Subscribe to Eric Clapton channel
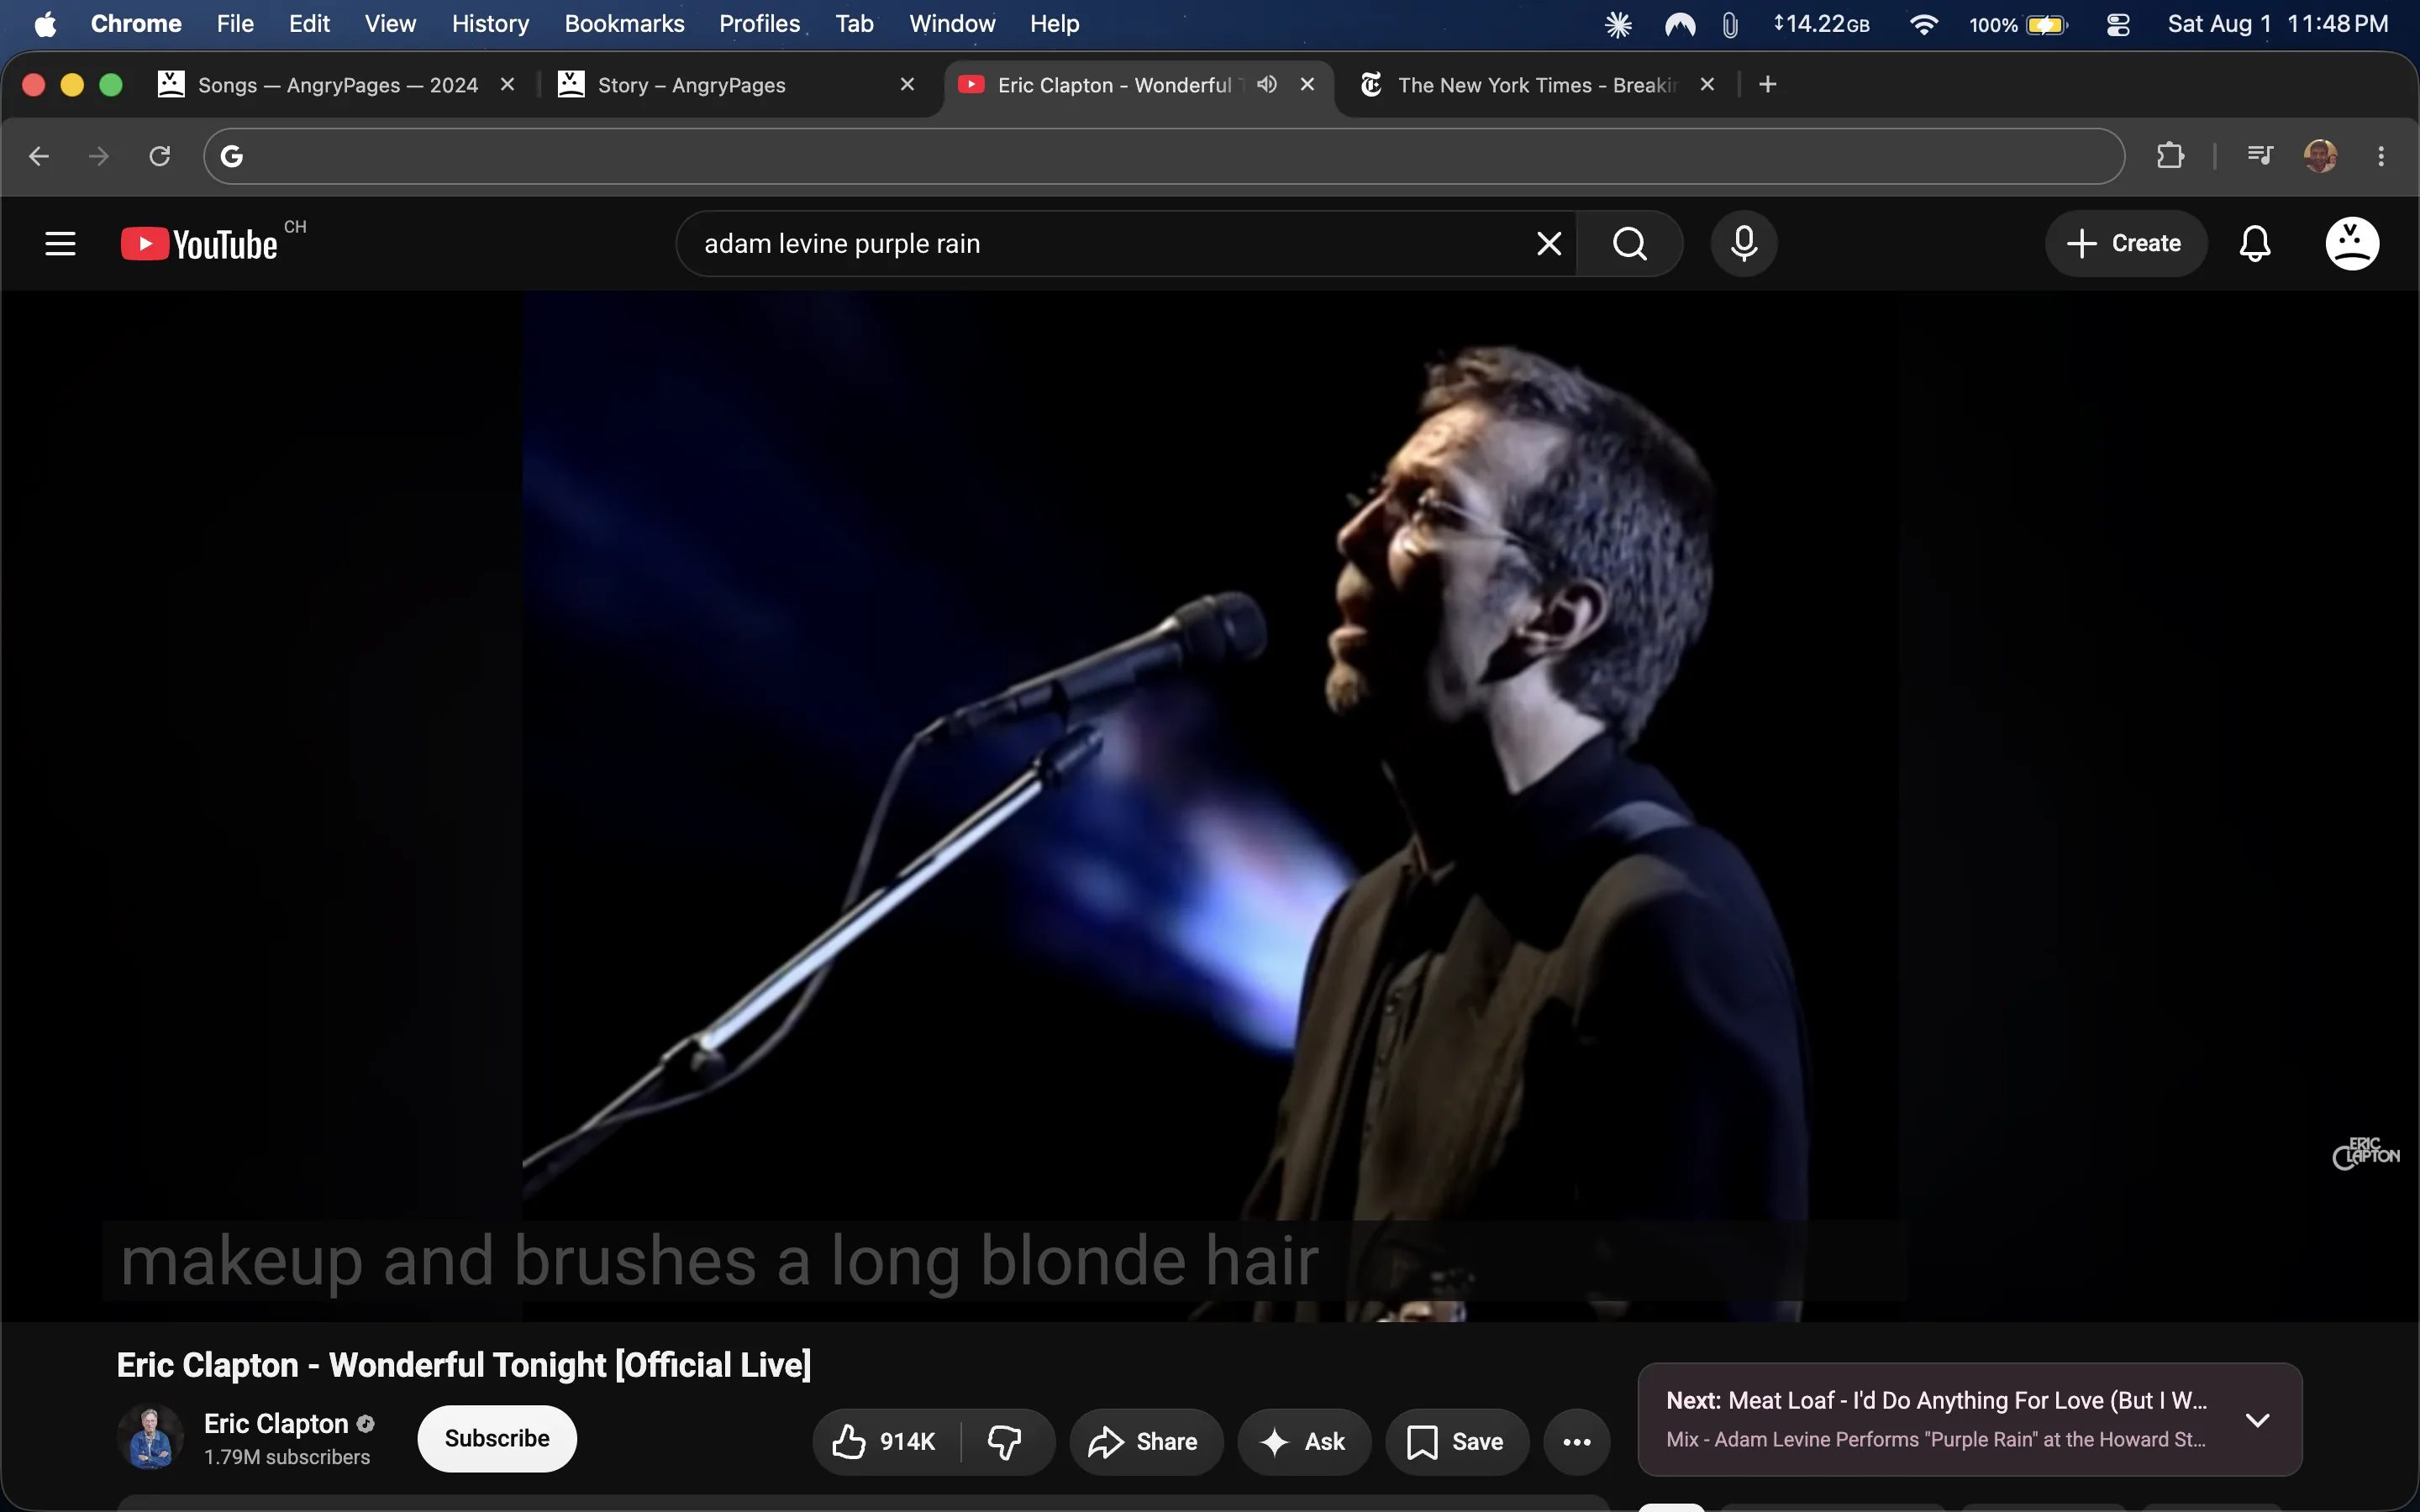 pyautogui.click(x=497, y=1438)
